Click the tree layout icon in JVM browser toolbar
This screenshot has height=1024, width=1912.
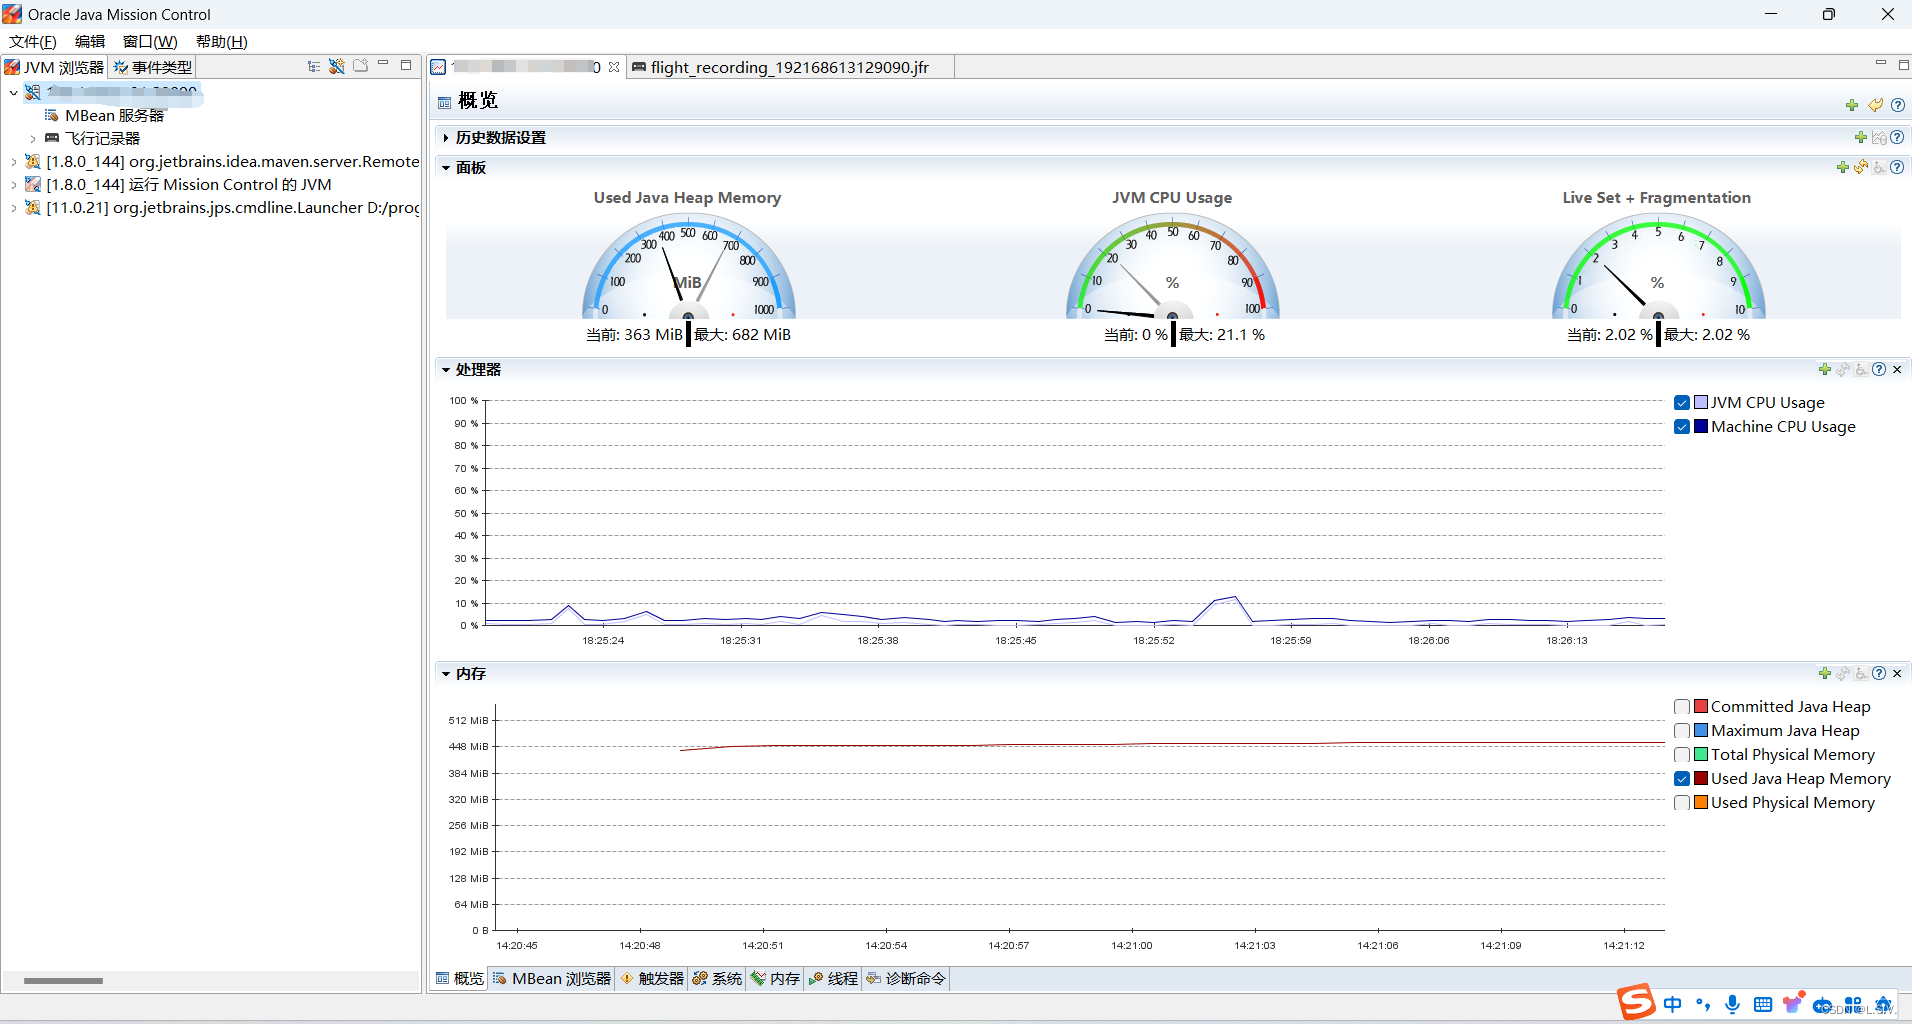(314, 67)
